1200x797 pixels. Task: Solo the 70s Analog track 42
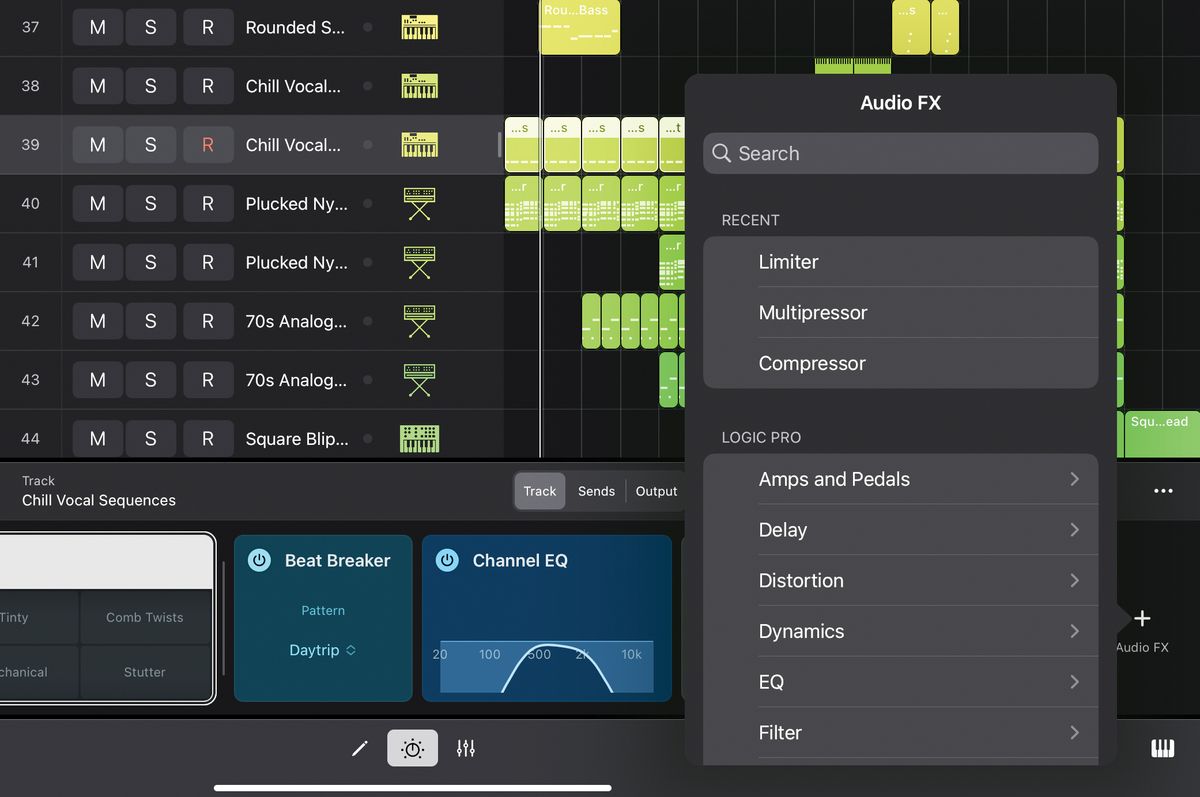click(152, 321)
